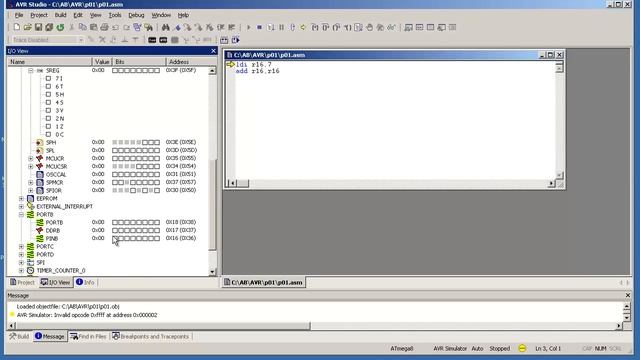640x360 pixels.
Task: Close the Message panel
Action: pos(628,295)
